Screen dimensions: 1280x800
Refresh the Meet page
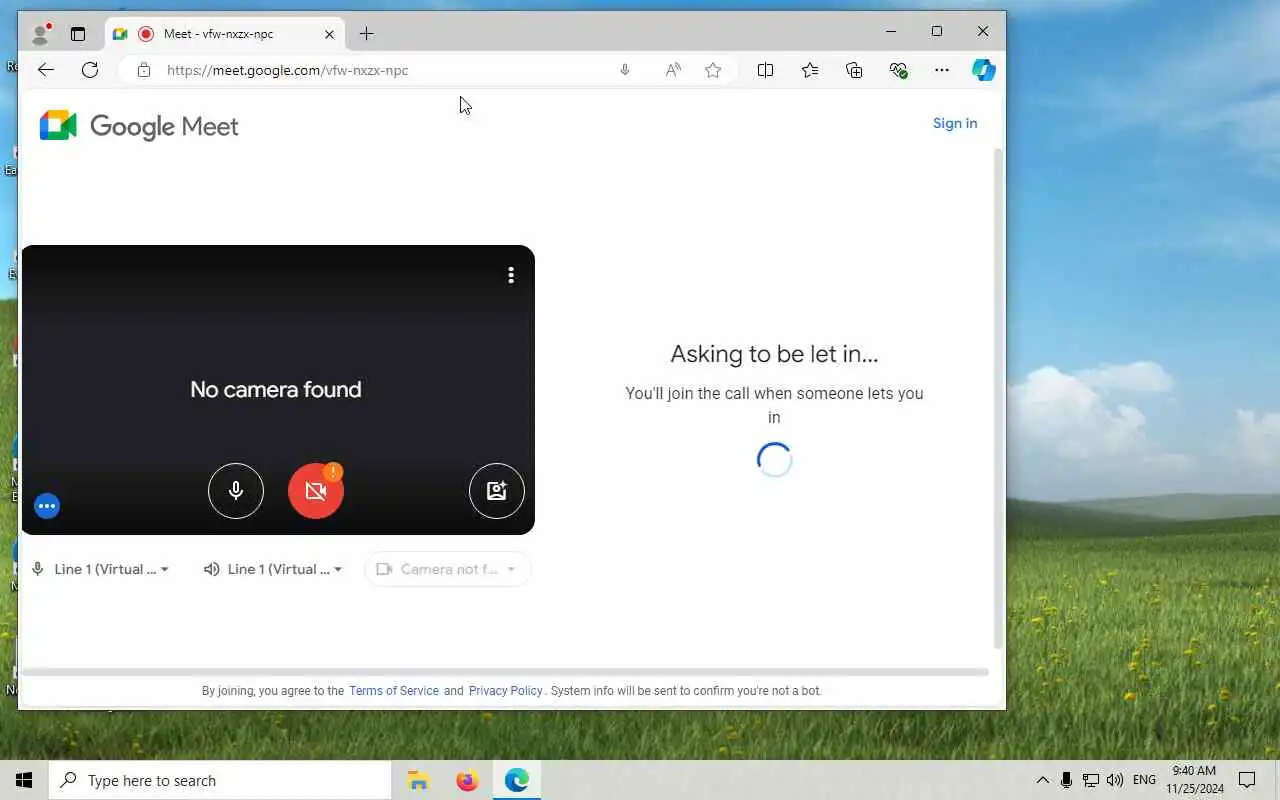(90, 70)
